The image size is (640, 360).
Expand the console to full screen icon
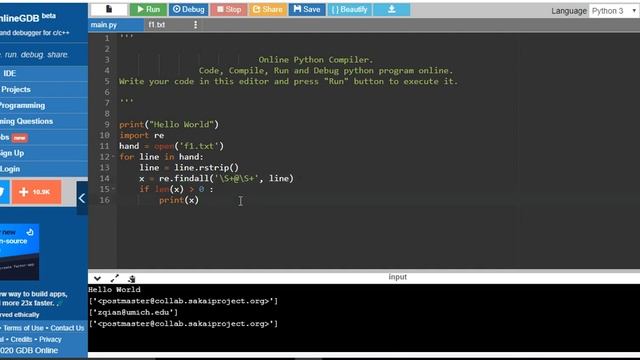click(115, 279)
